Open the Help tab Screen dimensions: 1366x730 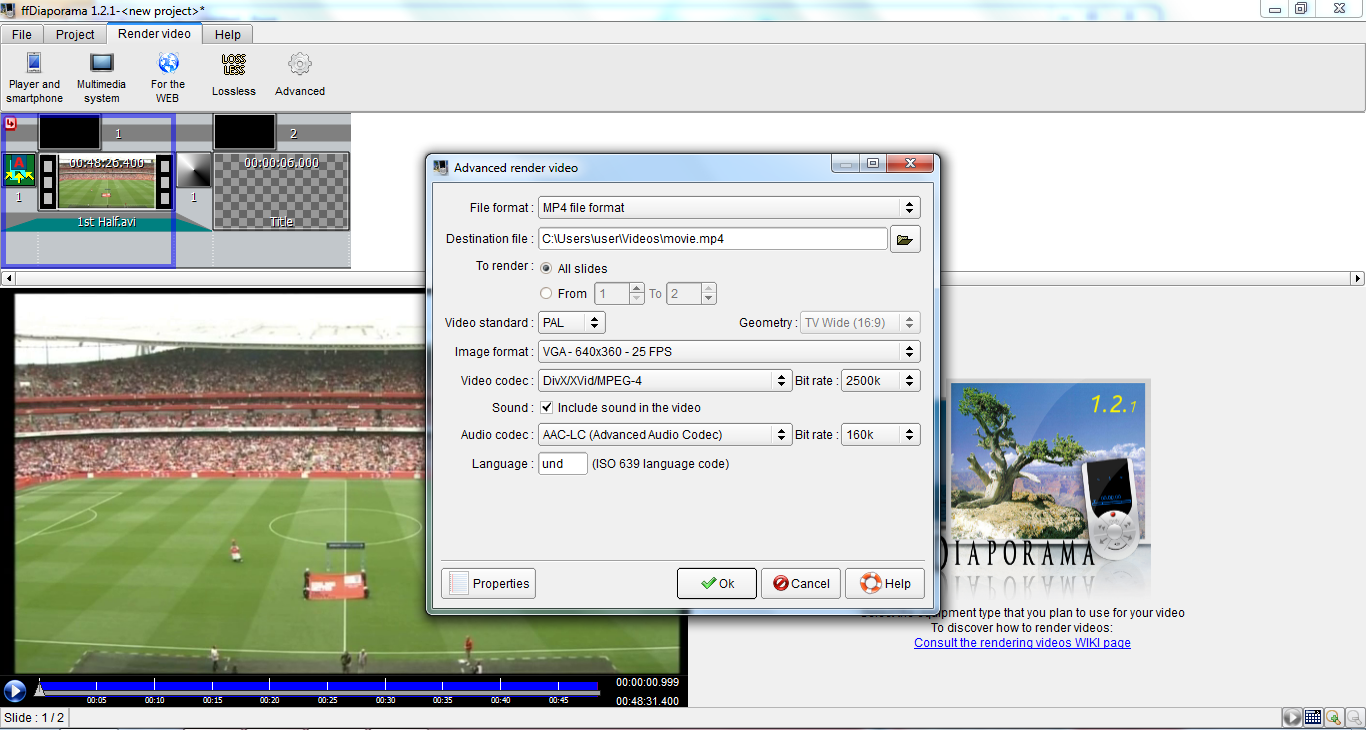228,35
